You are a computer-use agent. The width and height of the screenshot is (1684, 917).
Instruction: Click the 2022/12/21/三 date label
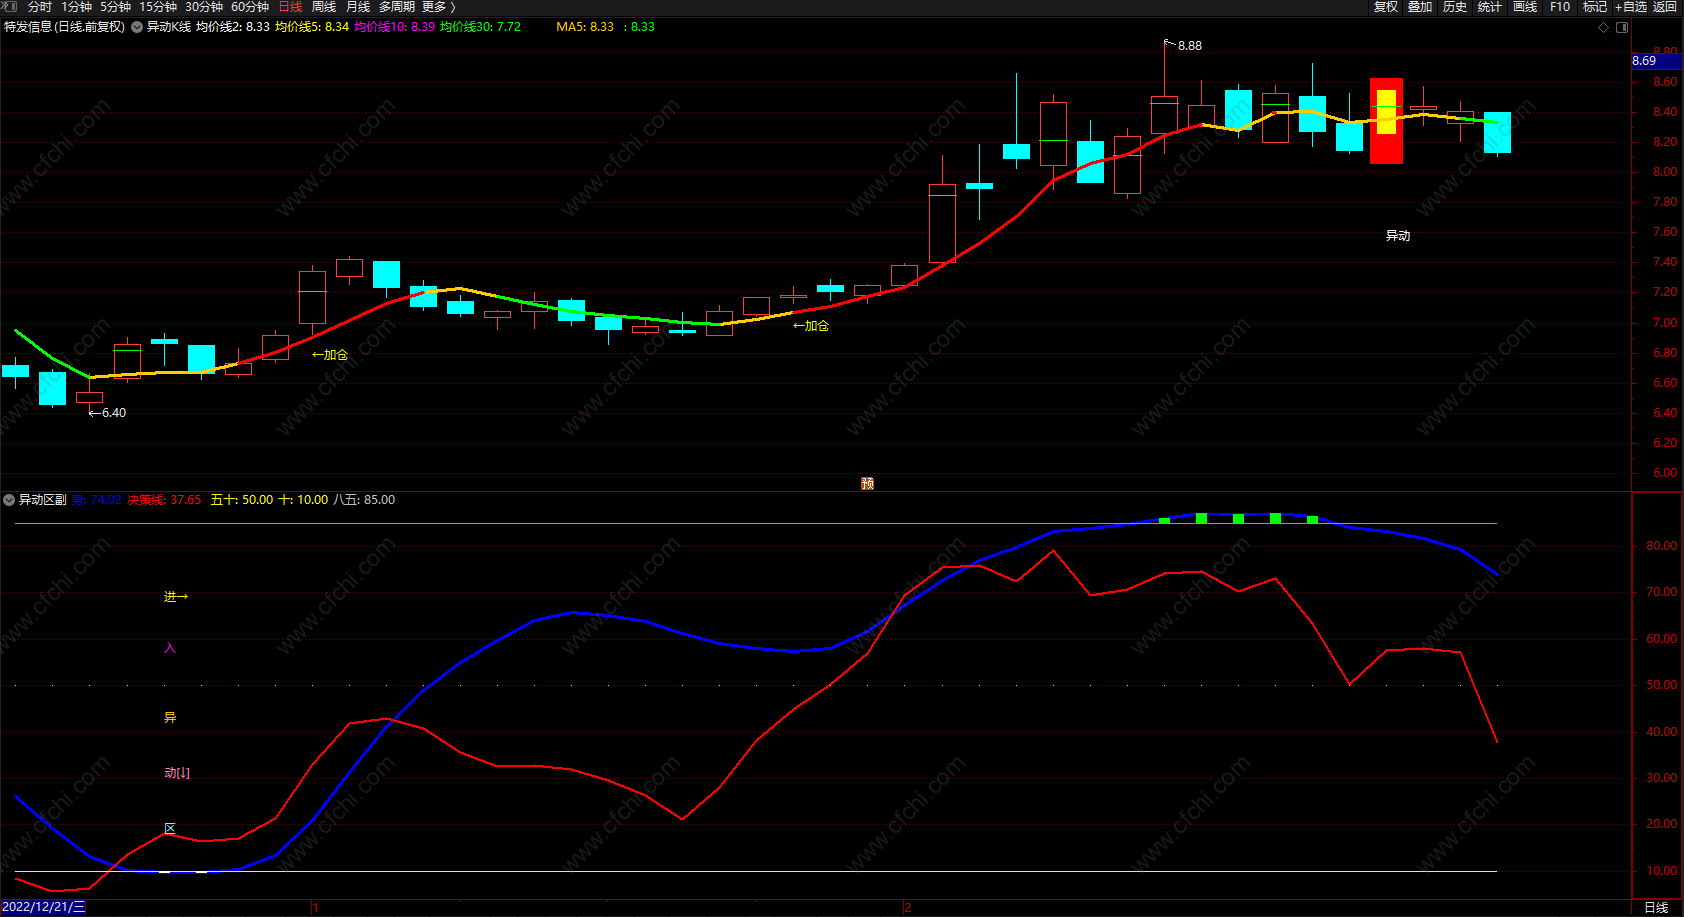click(44, 907)
